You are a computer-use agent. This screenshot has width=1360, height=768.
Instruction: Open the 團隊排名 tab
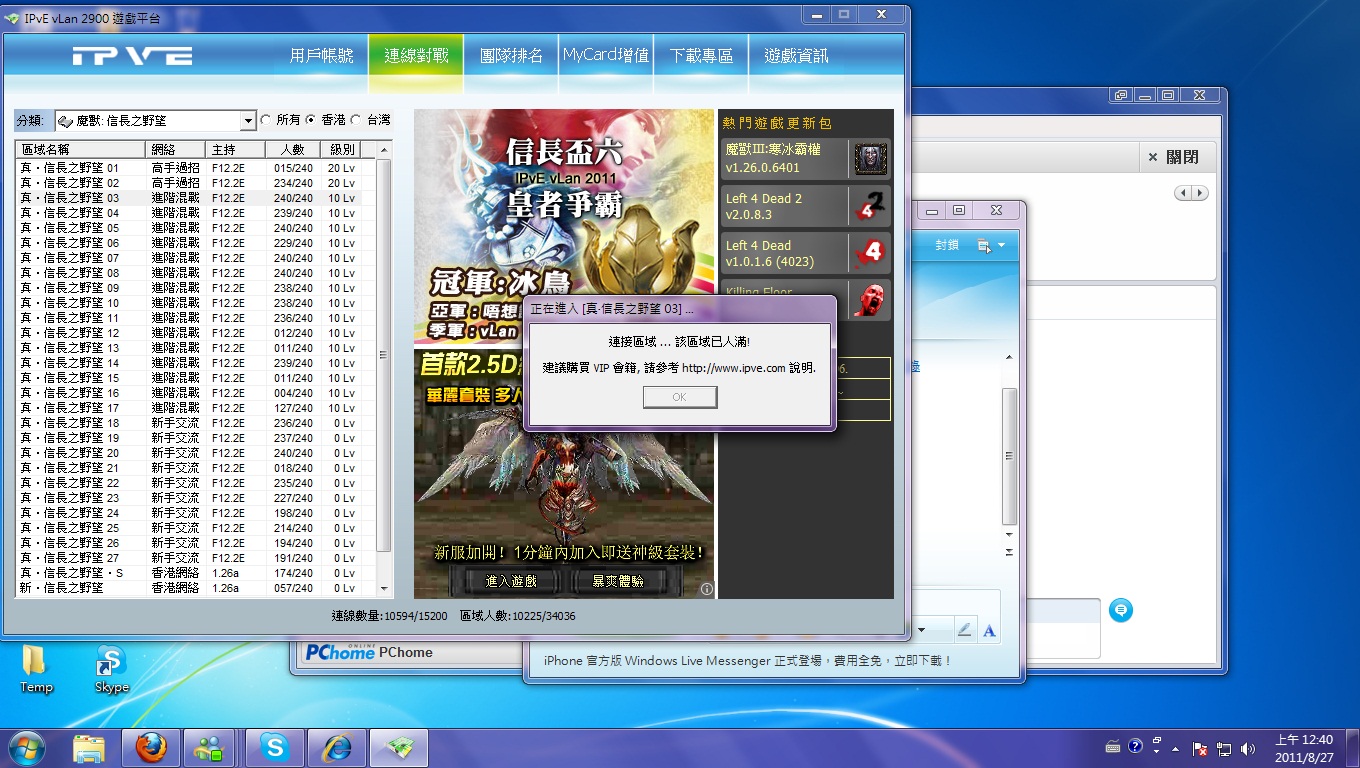511,56
